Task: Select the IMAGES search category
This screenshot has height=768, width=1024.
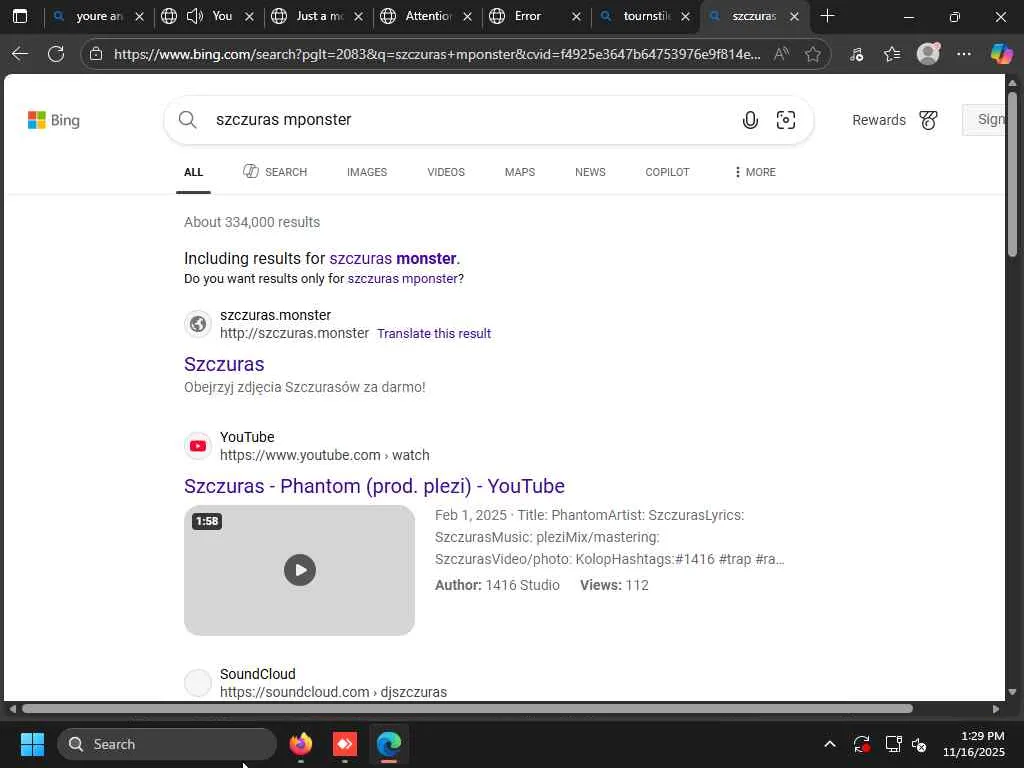Action: coord(367,172)
